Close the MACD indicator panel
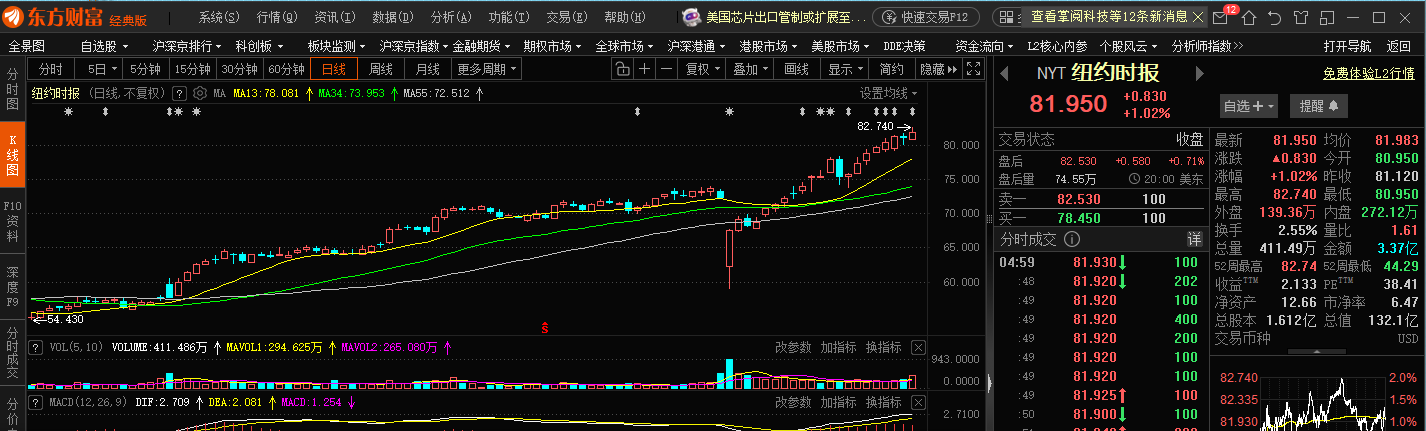 919,402
